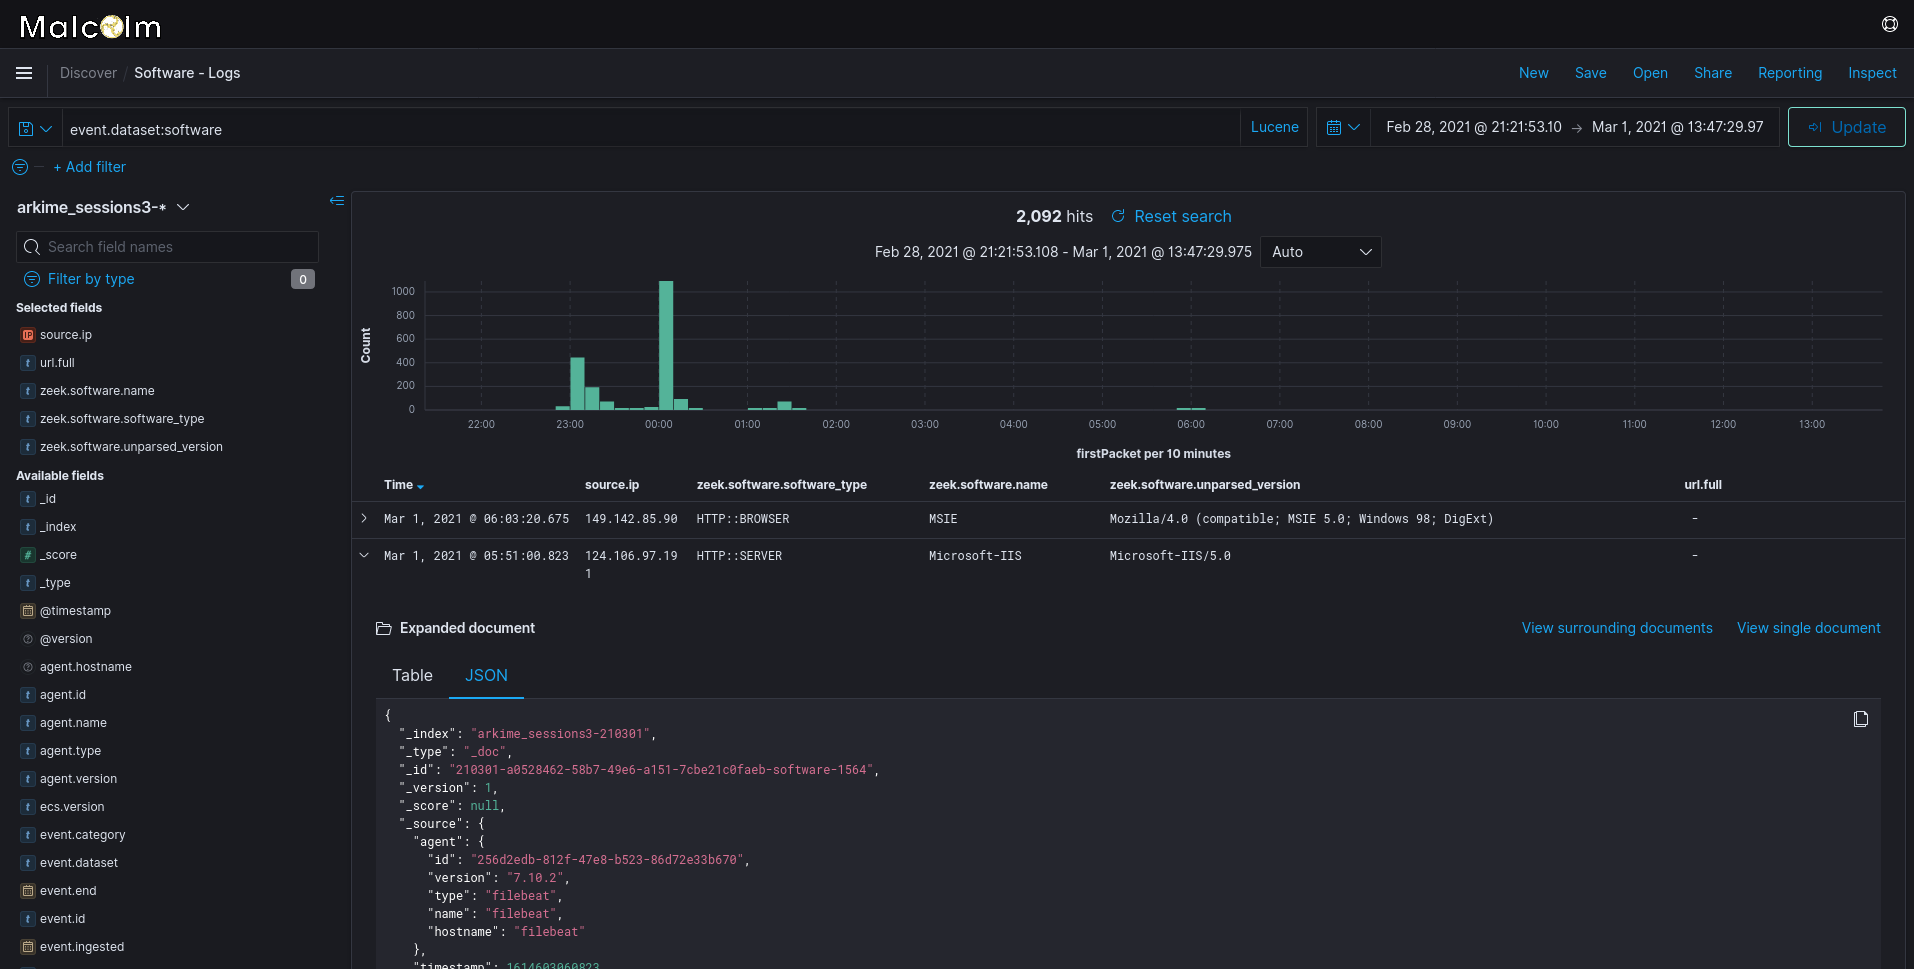Click the help icon in top right corner
Viewport: 1914px width, 969px height.
pyautogui.click(x=1888, y=24)
